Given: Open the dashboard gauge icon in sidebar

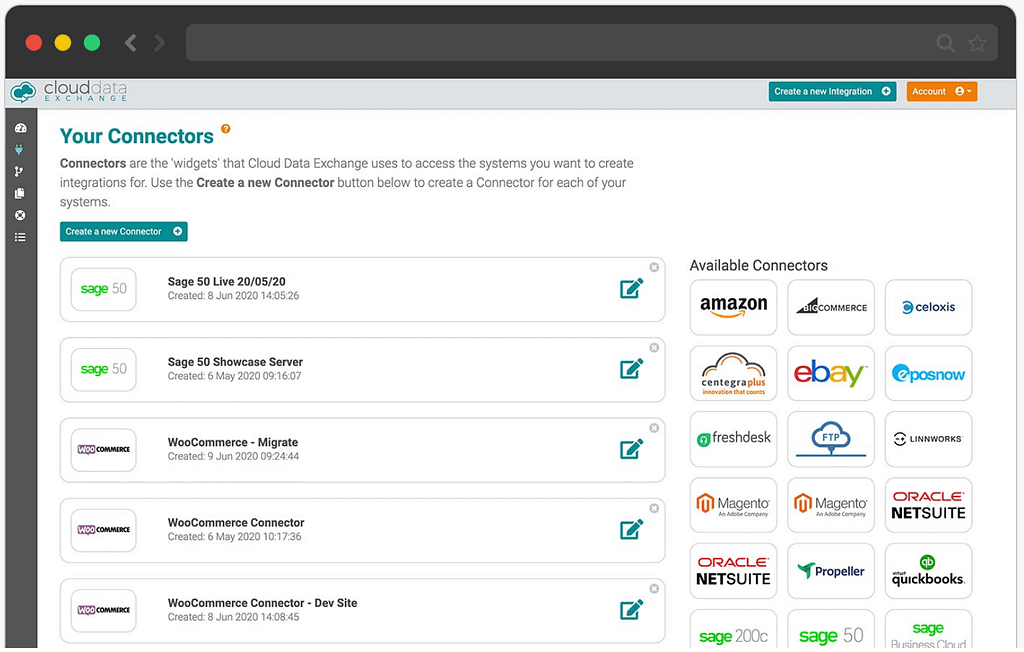Looking at the screenshot, I should click(x=20, y=128).
